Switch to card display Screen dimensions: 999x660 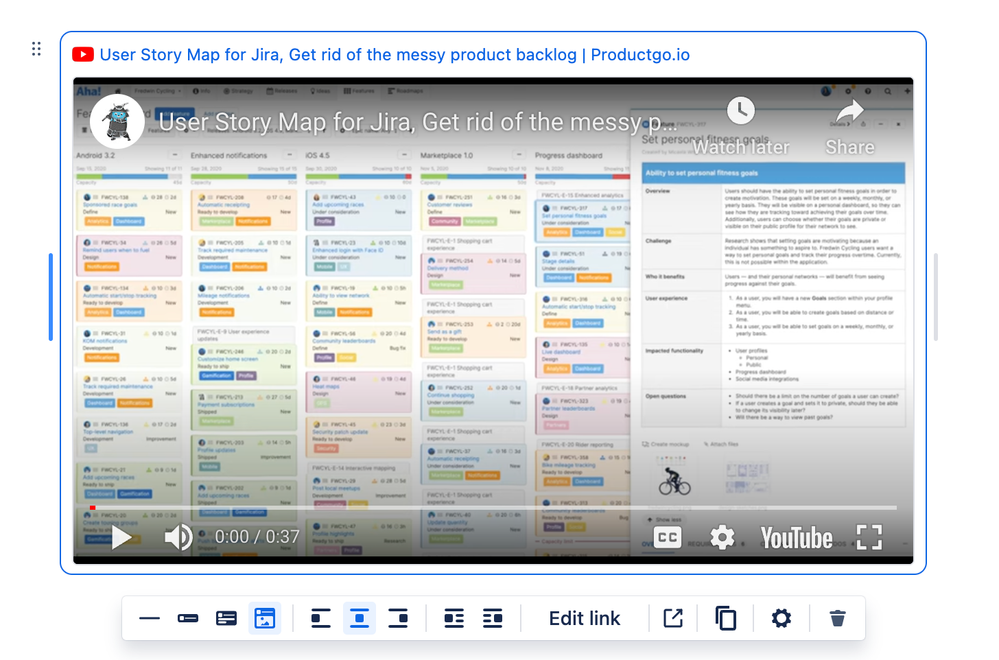[x=226, y=619]
